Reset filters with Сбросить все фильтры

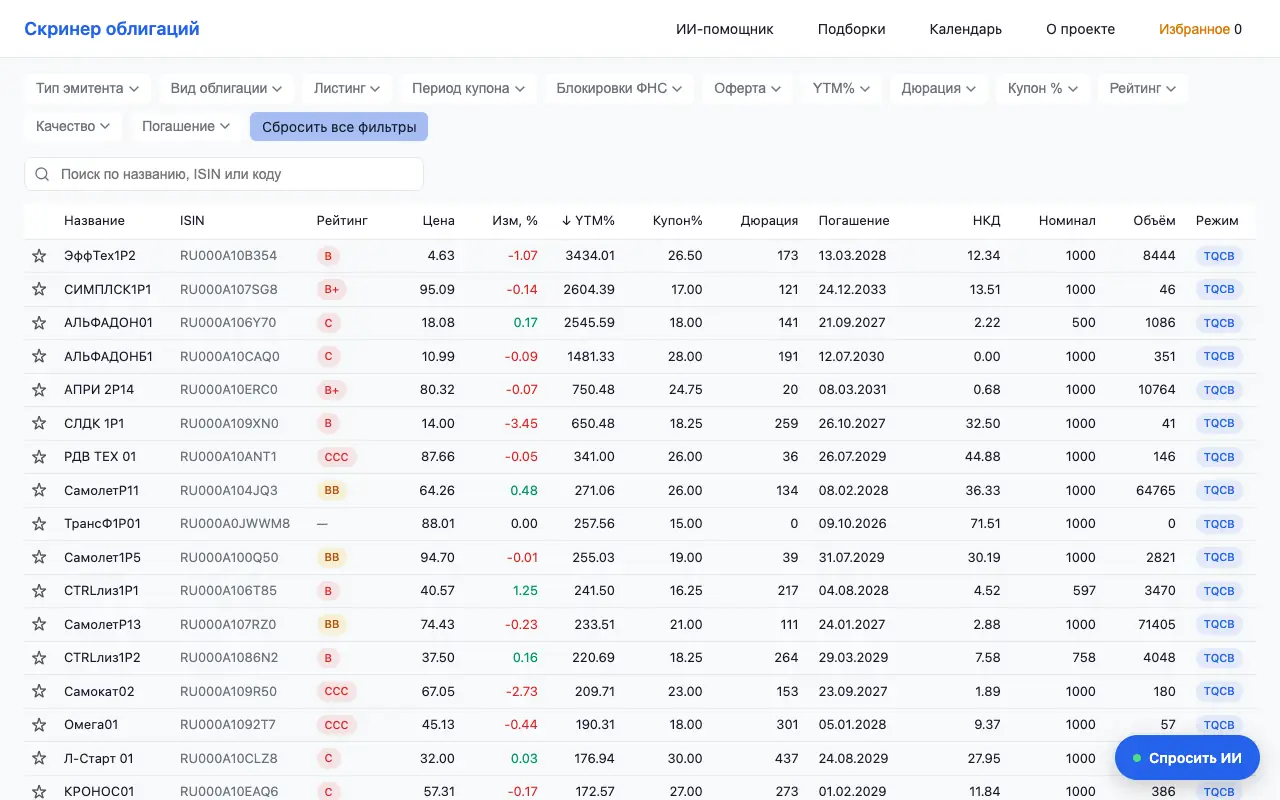(x=339, y=127)
